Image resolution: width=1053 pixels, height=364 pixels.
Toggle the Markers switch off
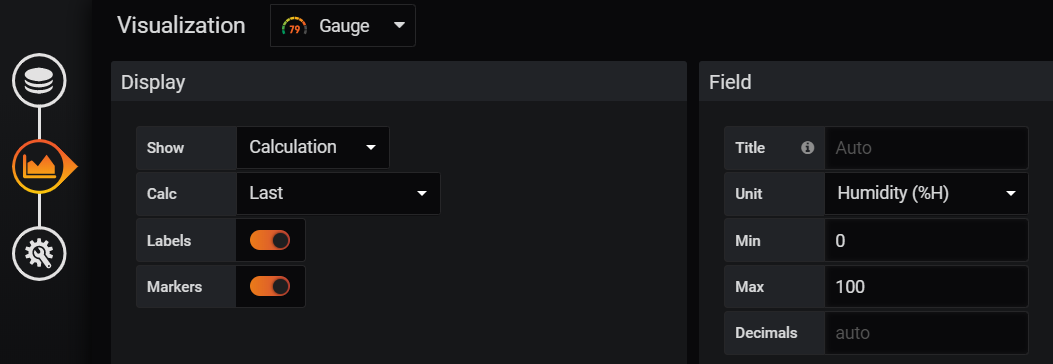click(270, 287)
